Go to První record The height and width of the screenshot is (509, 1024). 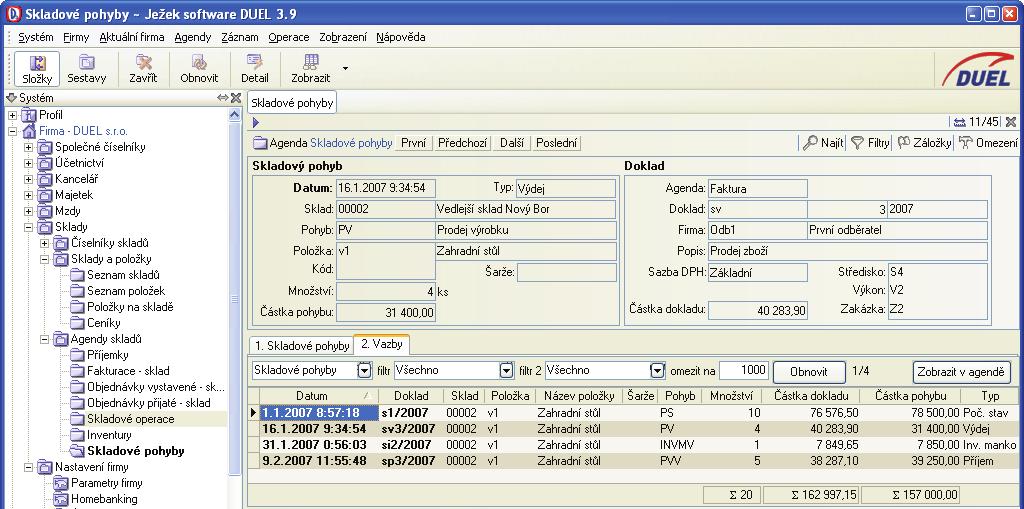pyautogui.click(x=414, y=143)
